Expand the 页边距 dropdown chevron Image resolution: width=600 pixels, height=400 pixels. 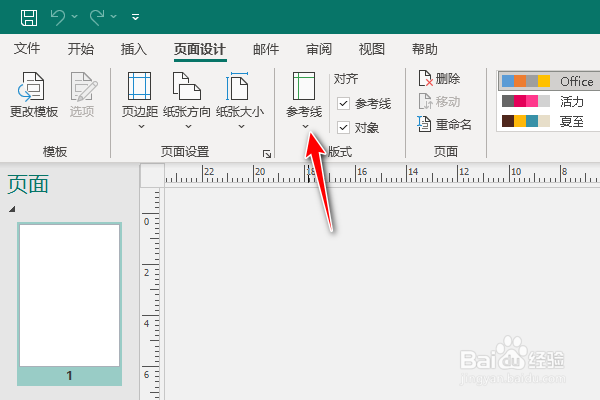[141, 126]
